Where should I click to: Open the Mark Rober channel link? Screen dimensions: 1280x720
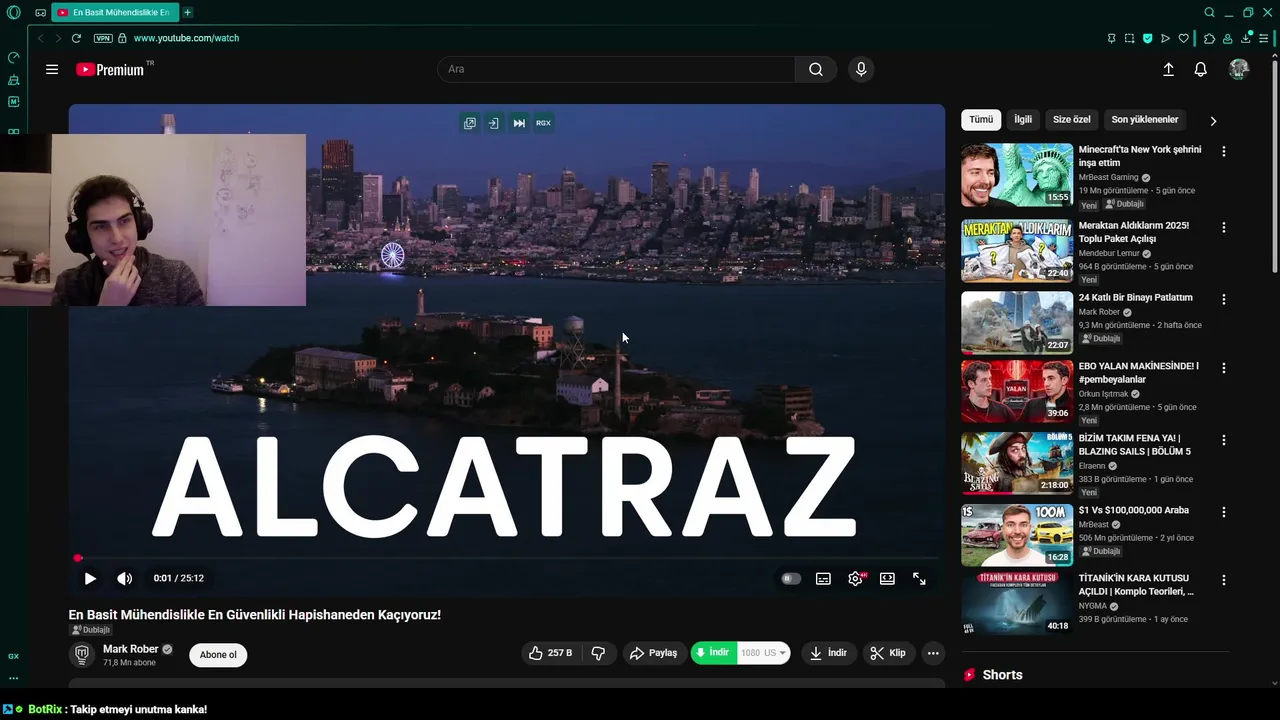[131, 649]
